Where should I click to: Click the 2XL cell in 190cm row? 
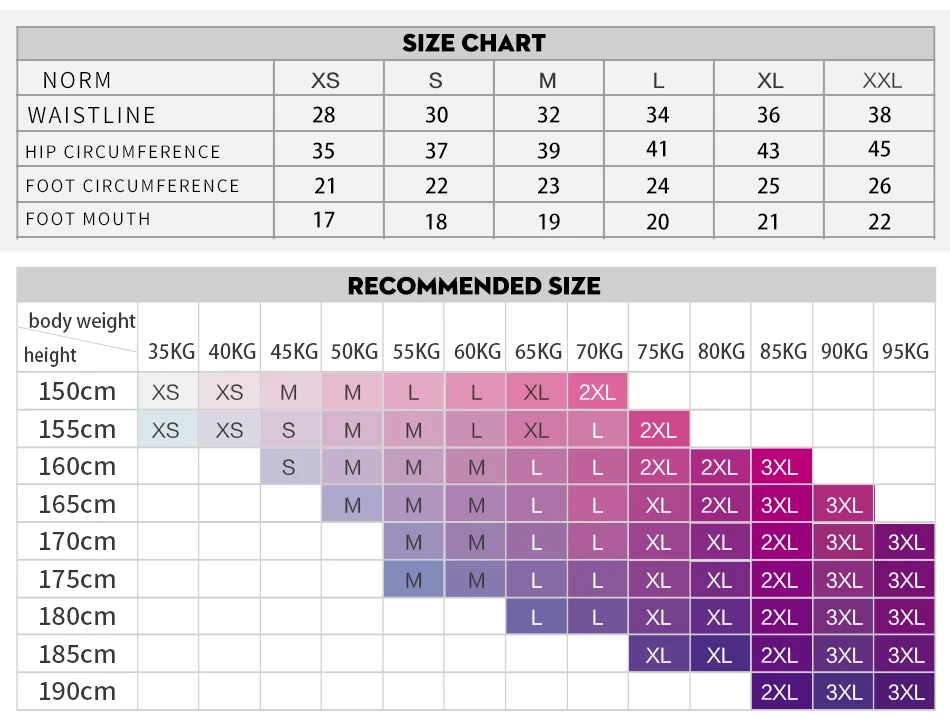[x=782, y=691]
